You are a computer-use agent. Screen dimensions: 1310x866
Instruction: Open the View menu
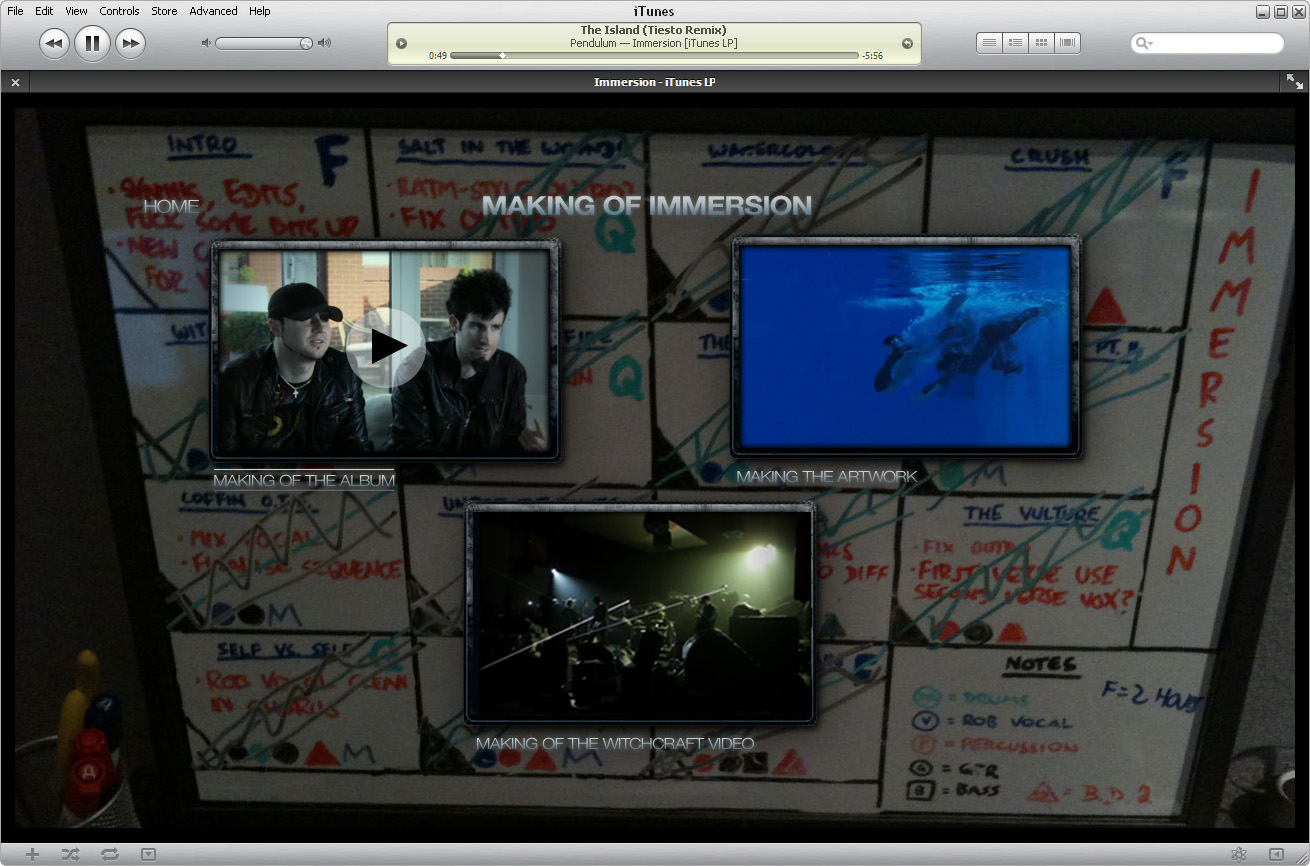coord(76,11)
